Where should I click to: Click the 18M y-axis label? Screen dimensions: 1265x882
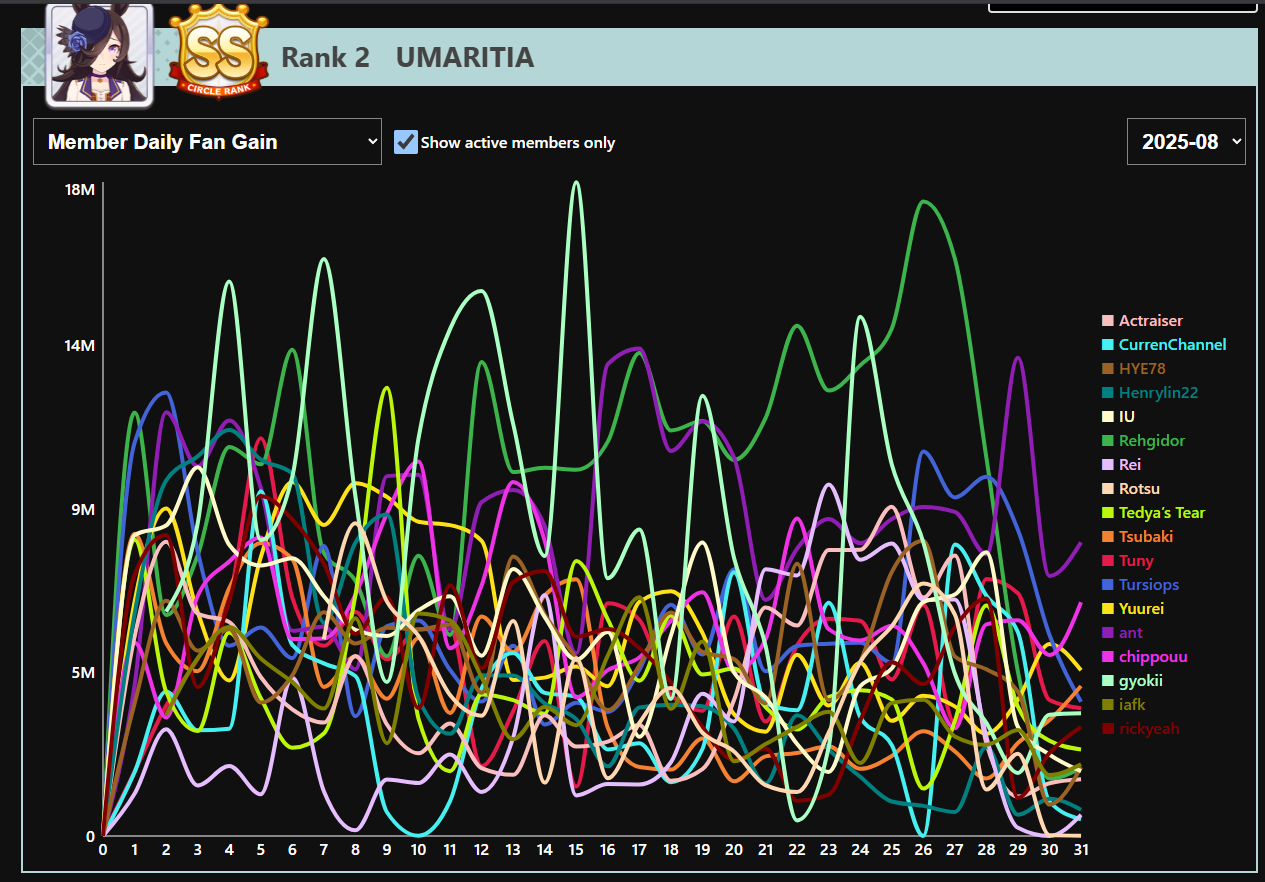pos(79,190)
